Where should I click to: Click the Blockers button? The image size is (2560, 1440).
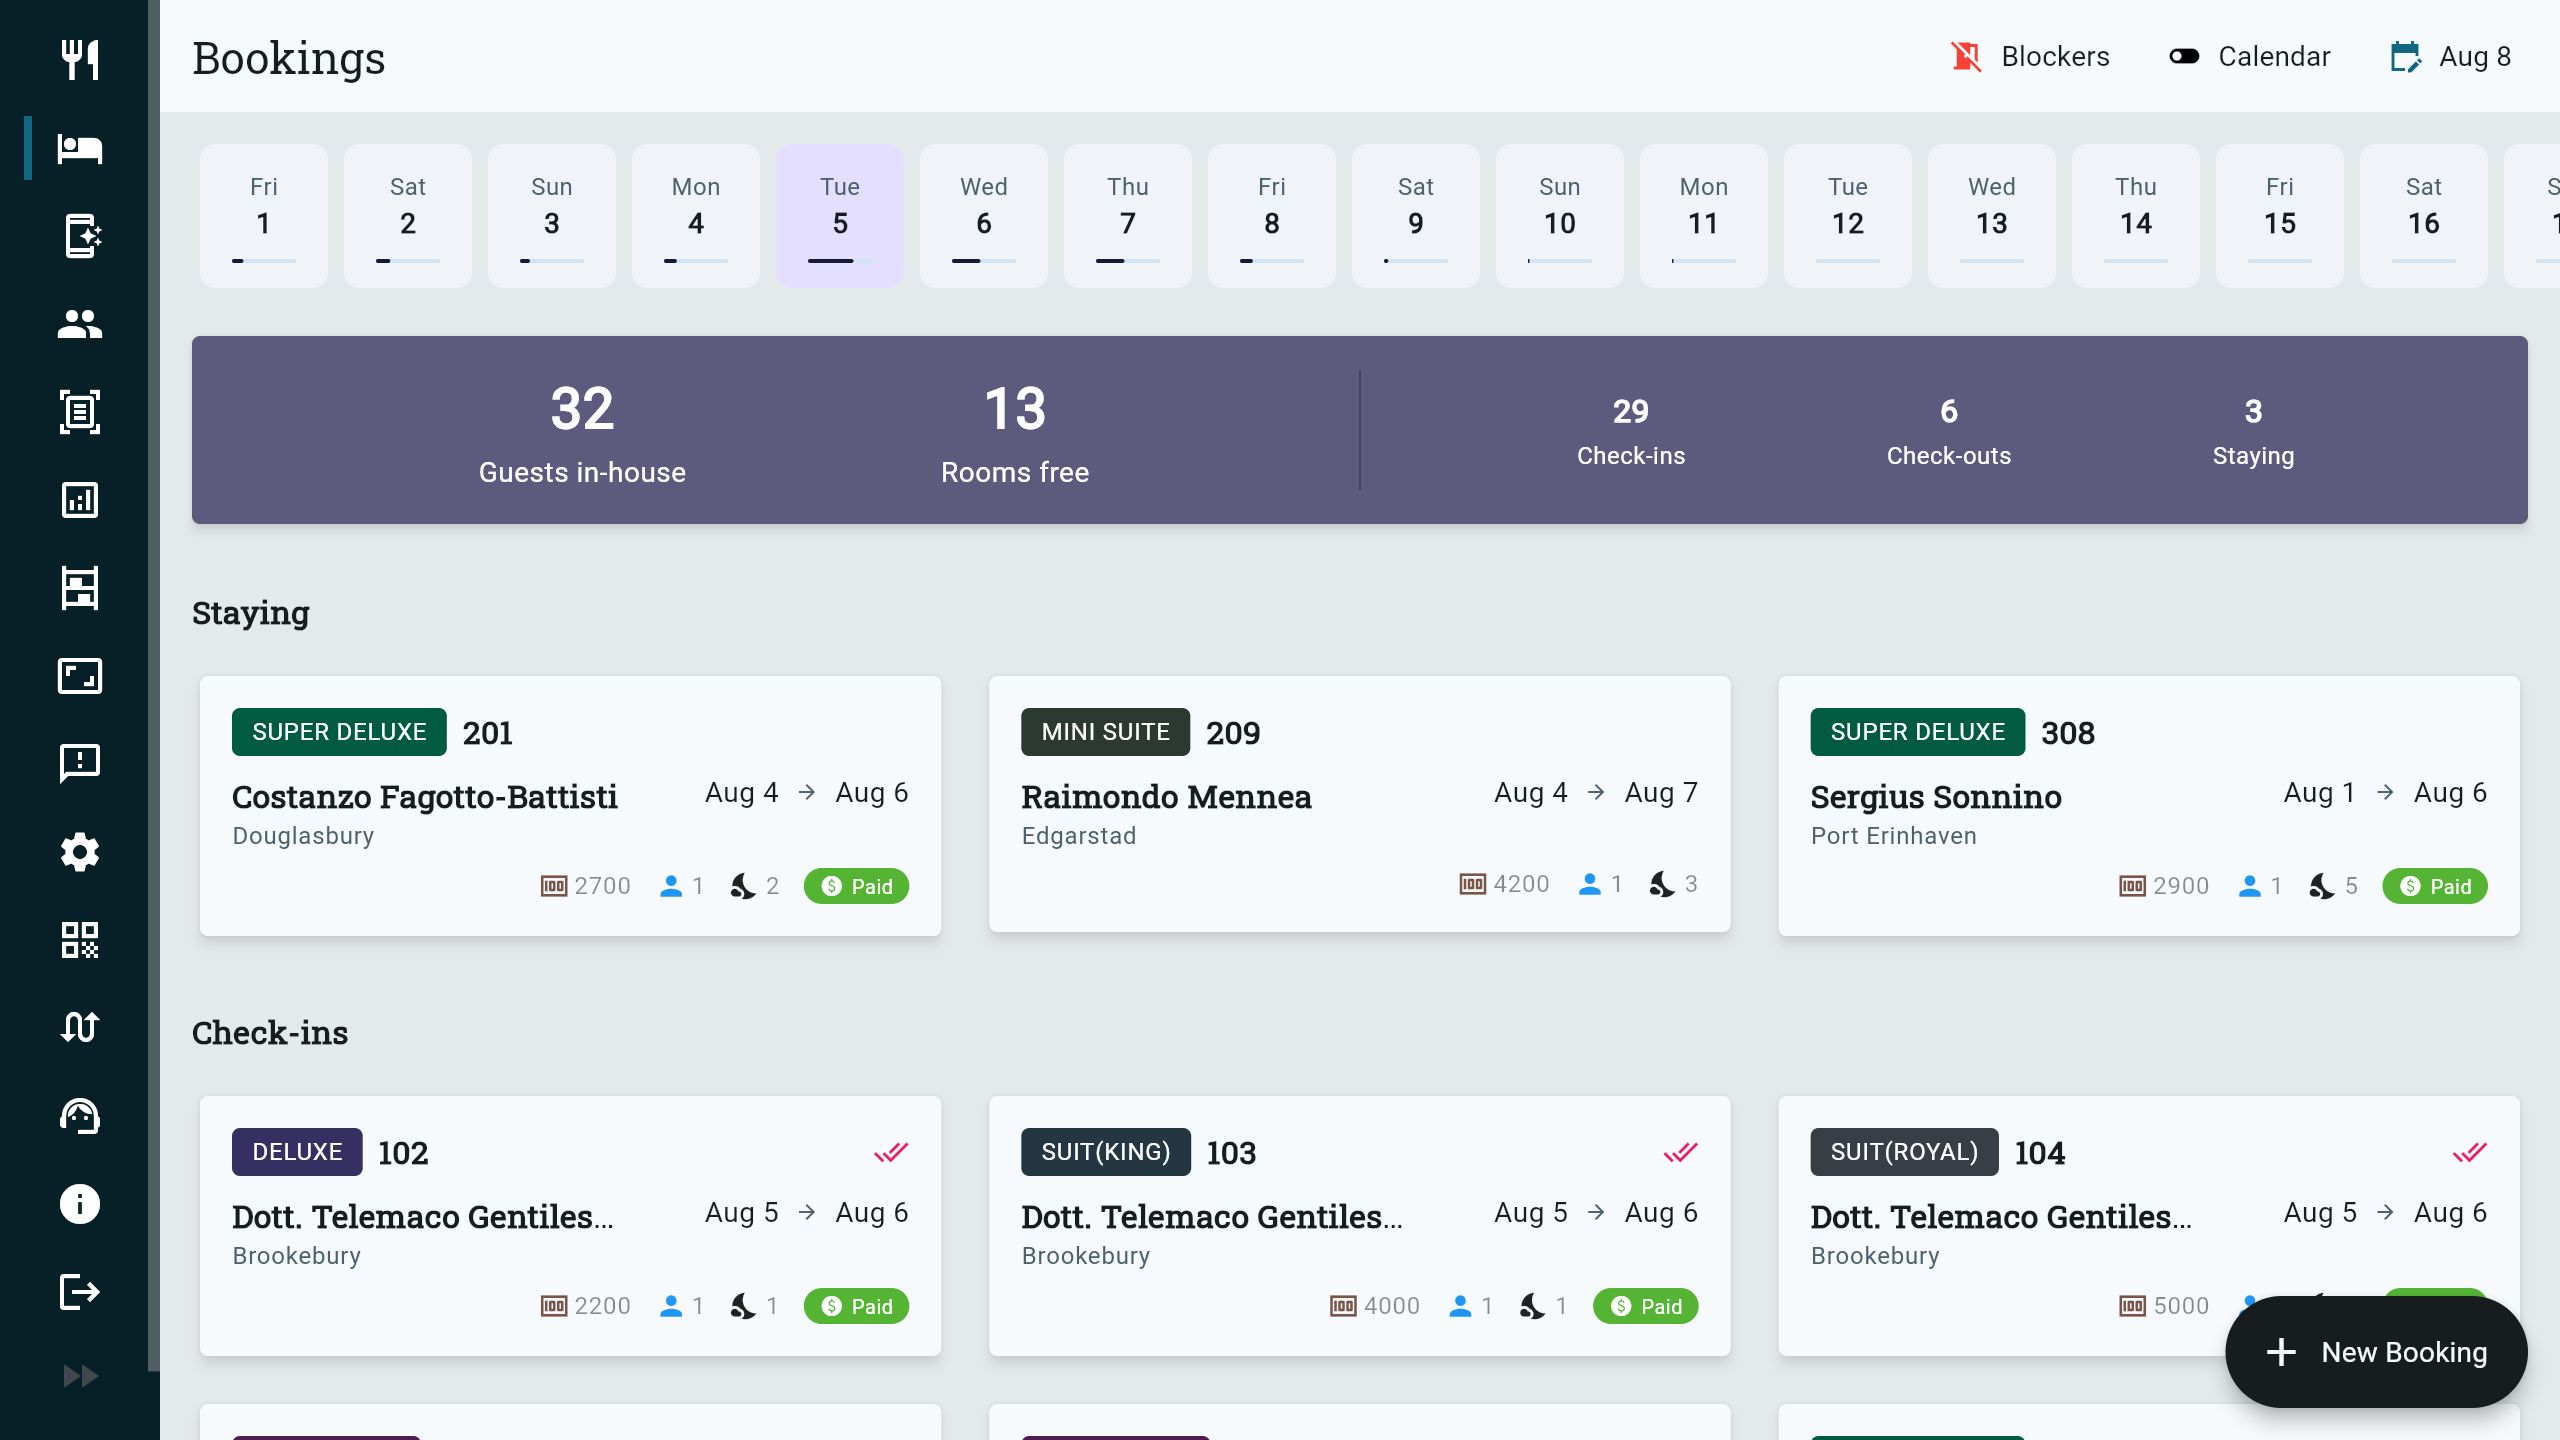pos(2030,57)
